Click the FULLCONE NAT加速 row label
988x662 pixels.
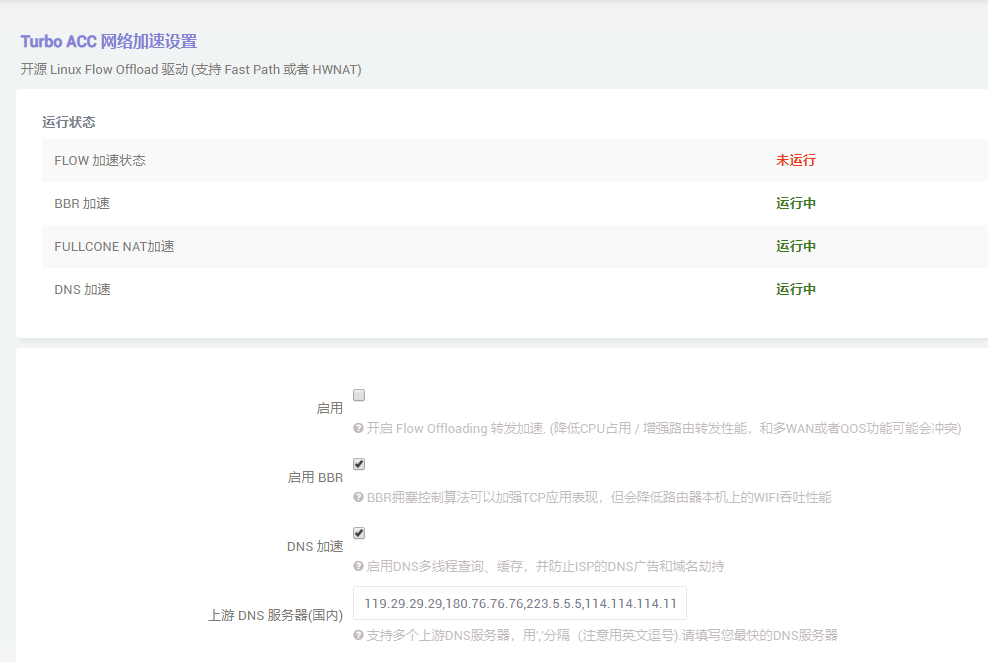[x=114, y=246]
